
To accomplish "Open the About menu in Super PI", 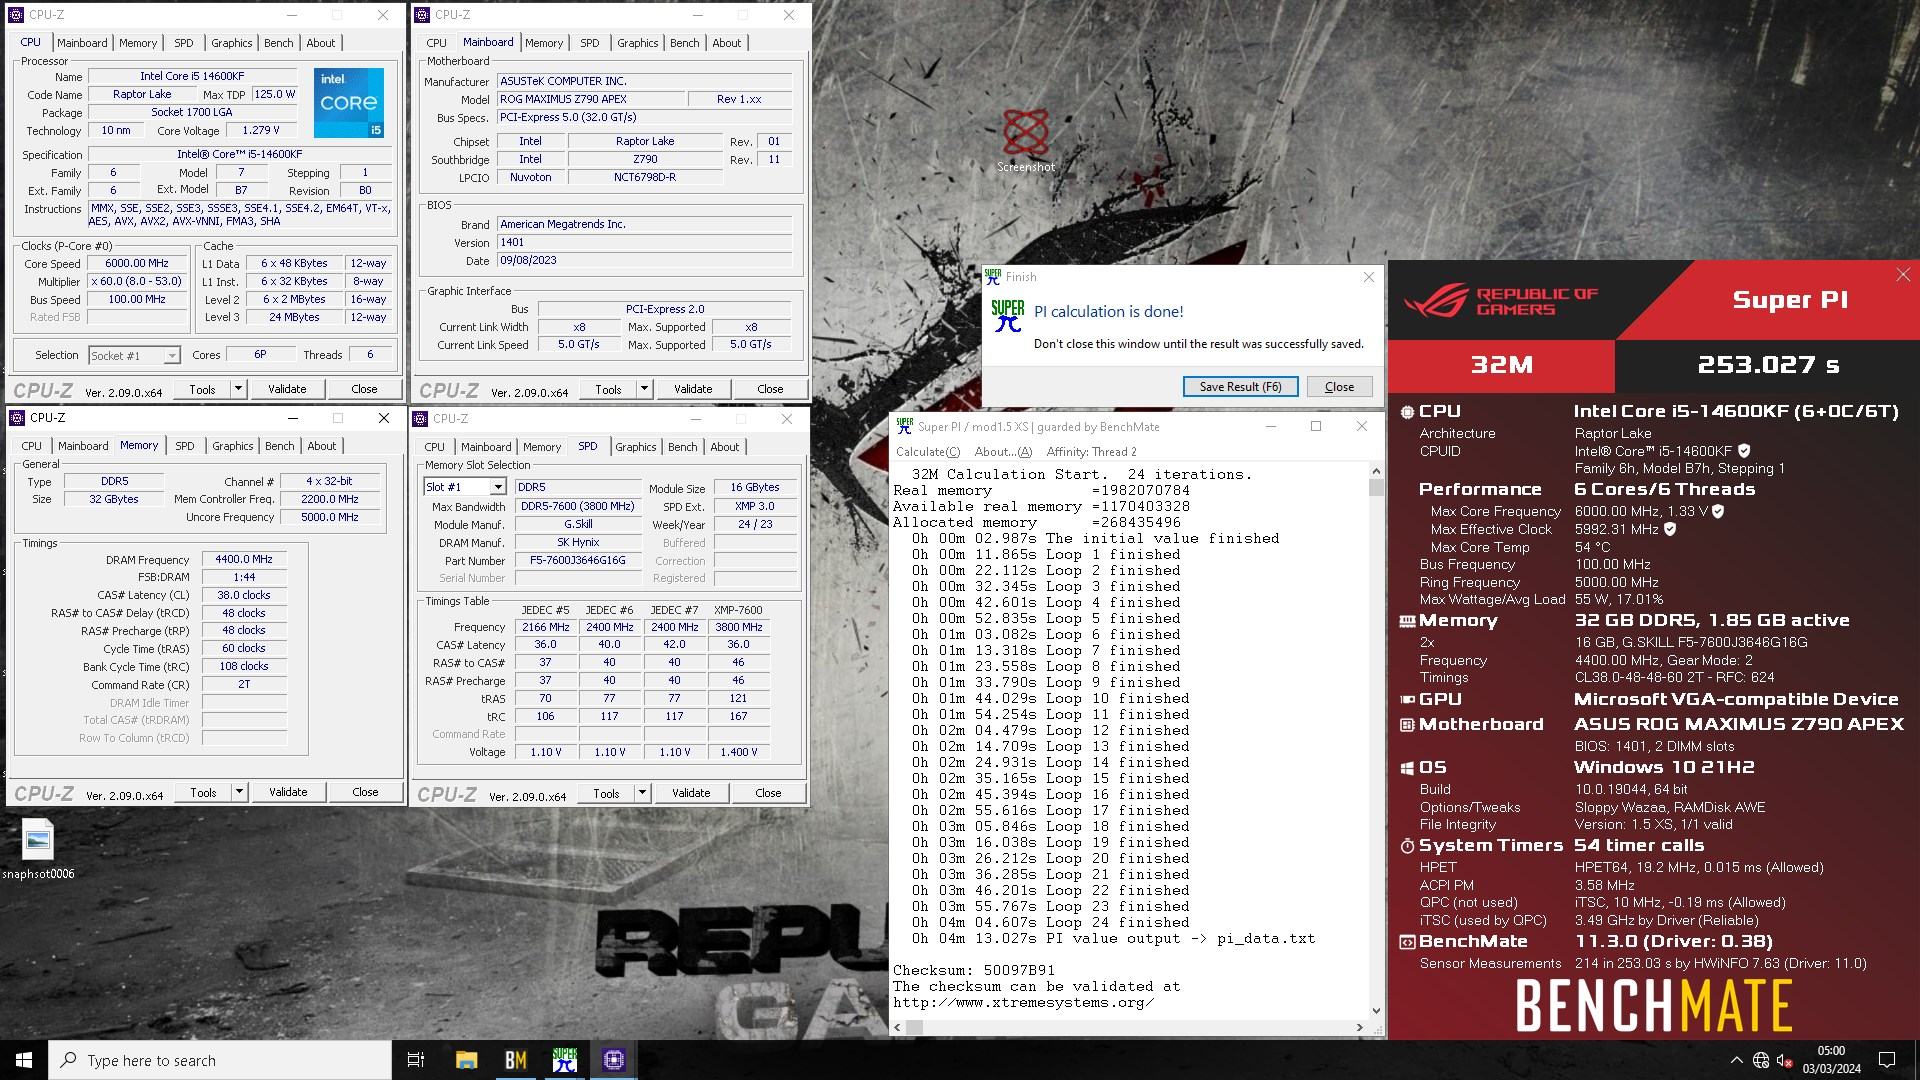I will tap(1003, 452).
